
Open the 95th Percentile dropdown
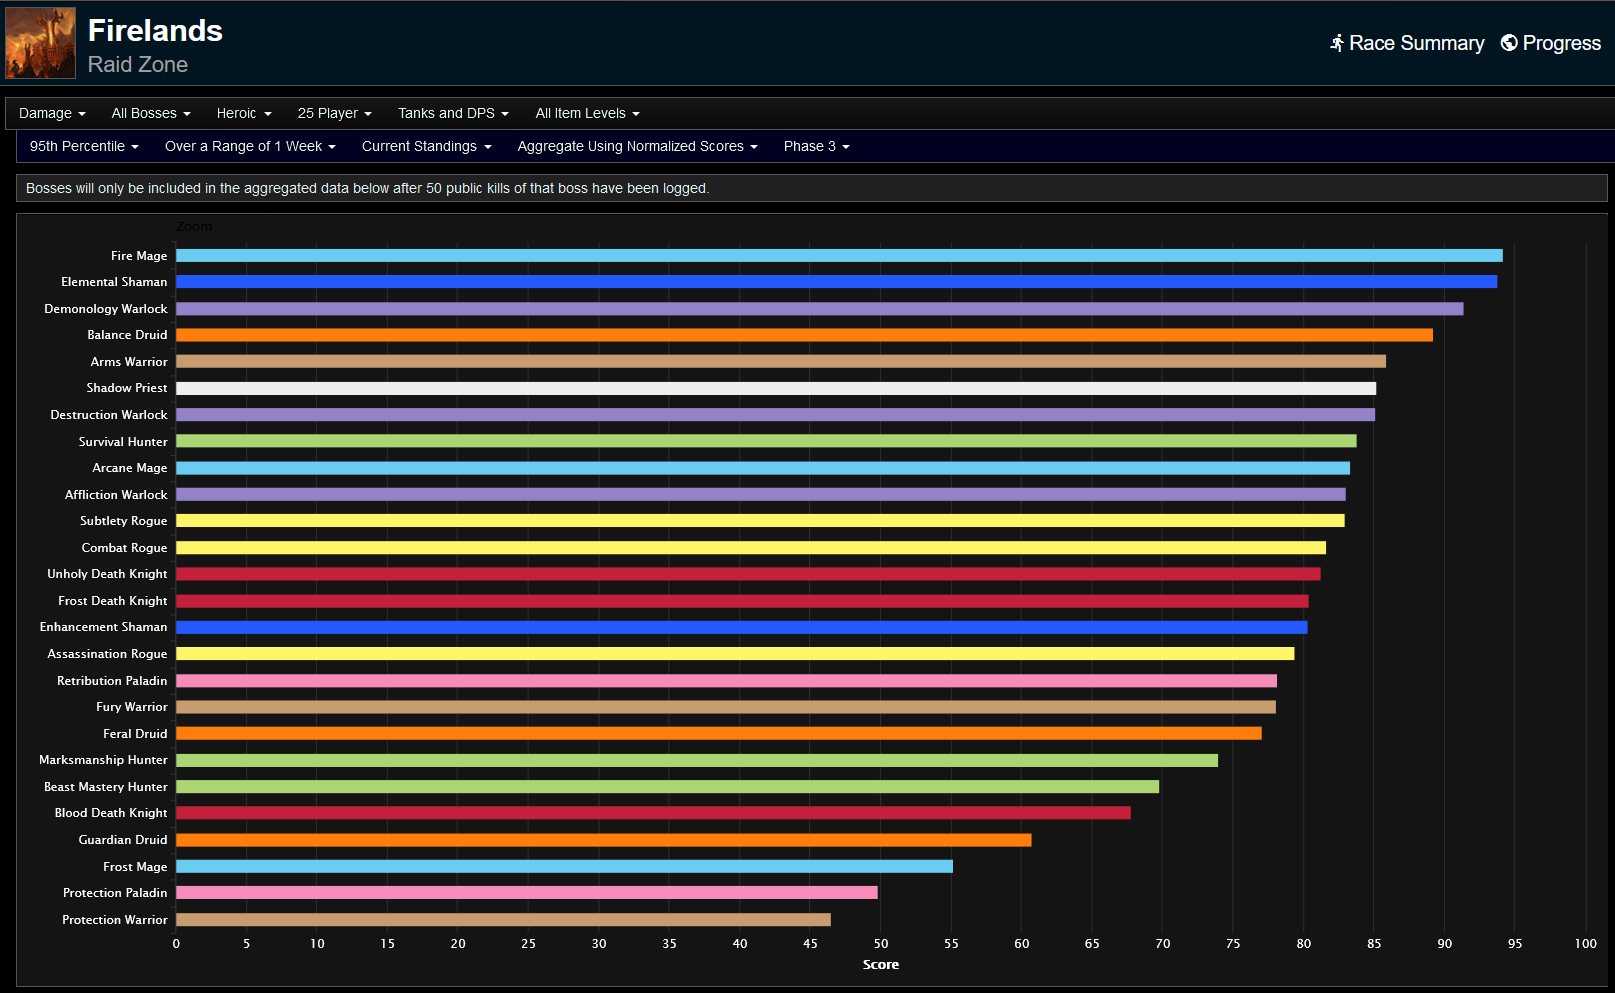[x=84, y=146]
